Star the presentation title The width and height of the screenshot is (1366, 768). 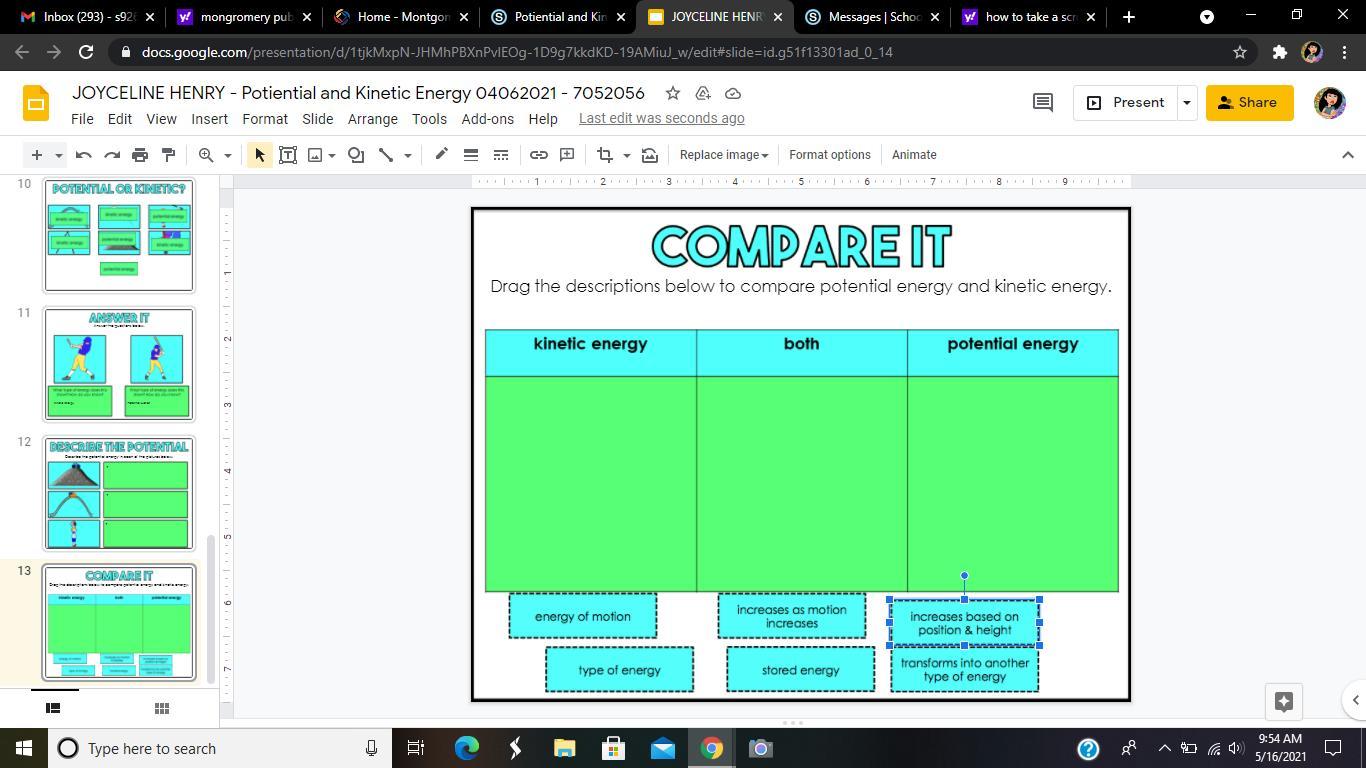pyautogui.click(x=673, y=93)
